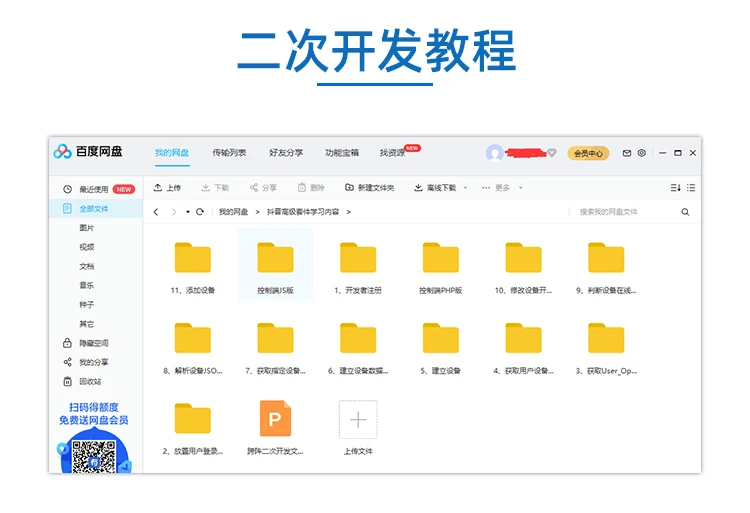The height and width of the screenshot is (513, 750).
Task: Click the 我的网盘 breadcrumb link
Action: (x=233, y=212)
